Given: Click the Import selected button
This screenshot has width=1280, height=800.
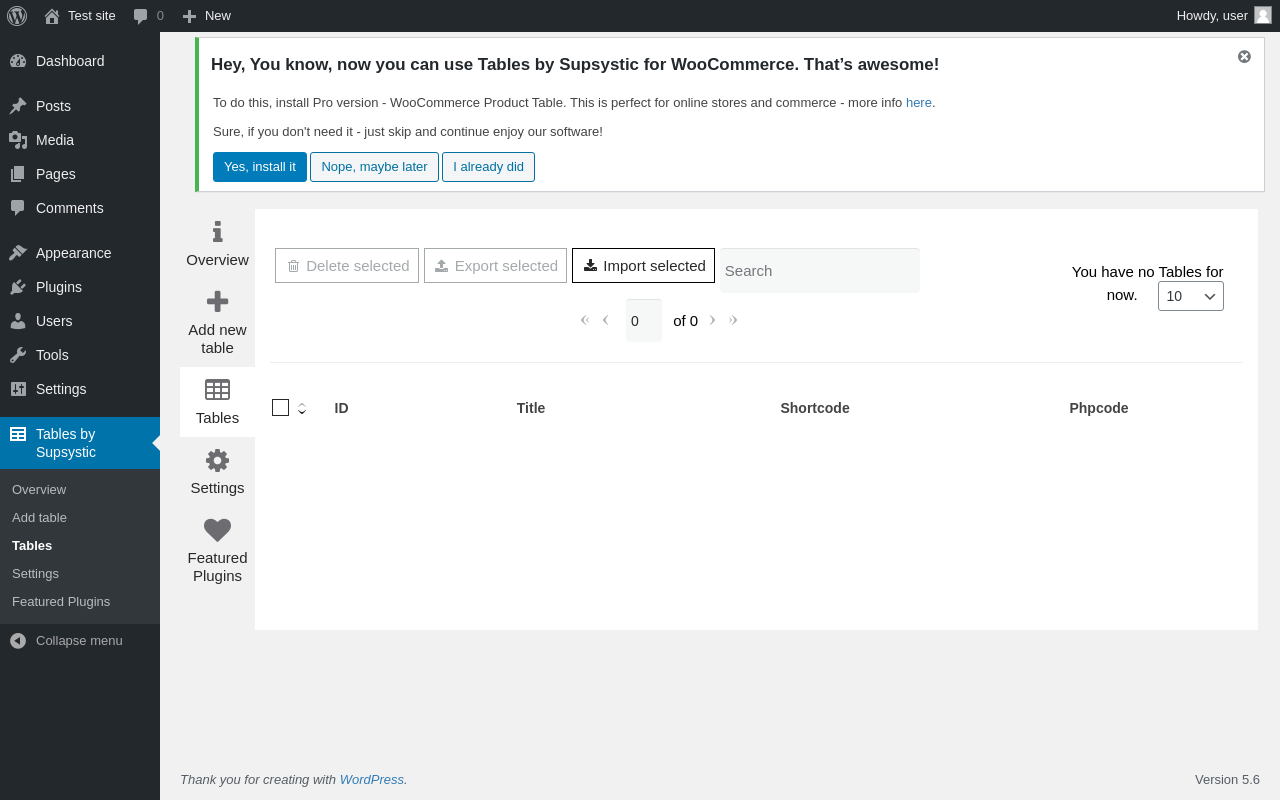Looking at the screenshot, I should 643,266.
